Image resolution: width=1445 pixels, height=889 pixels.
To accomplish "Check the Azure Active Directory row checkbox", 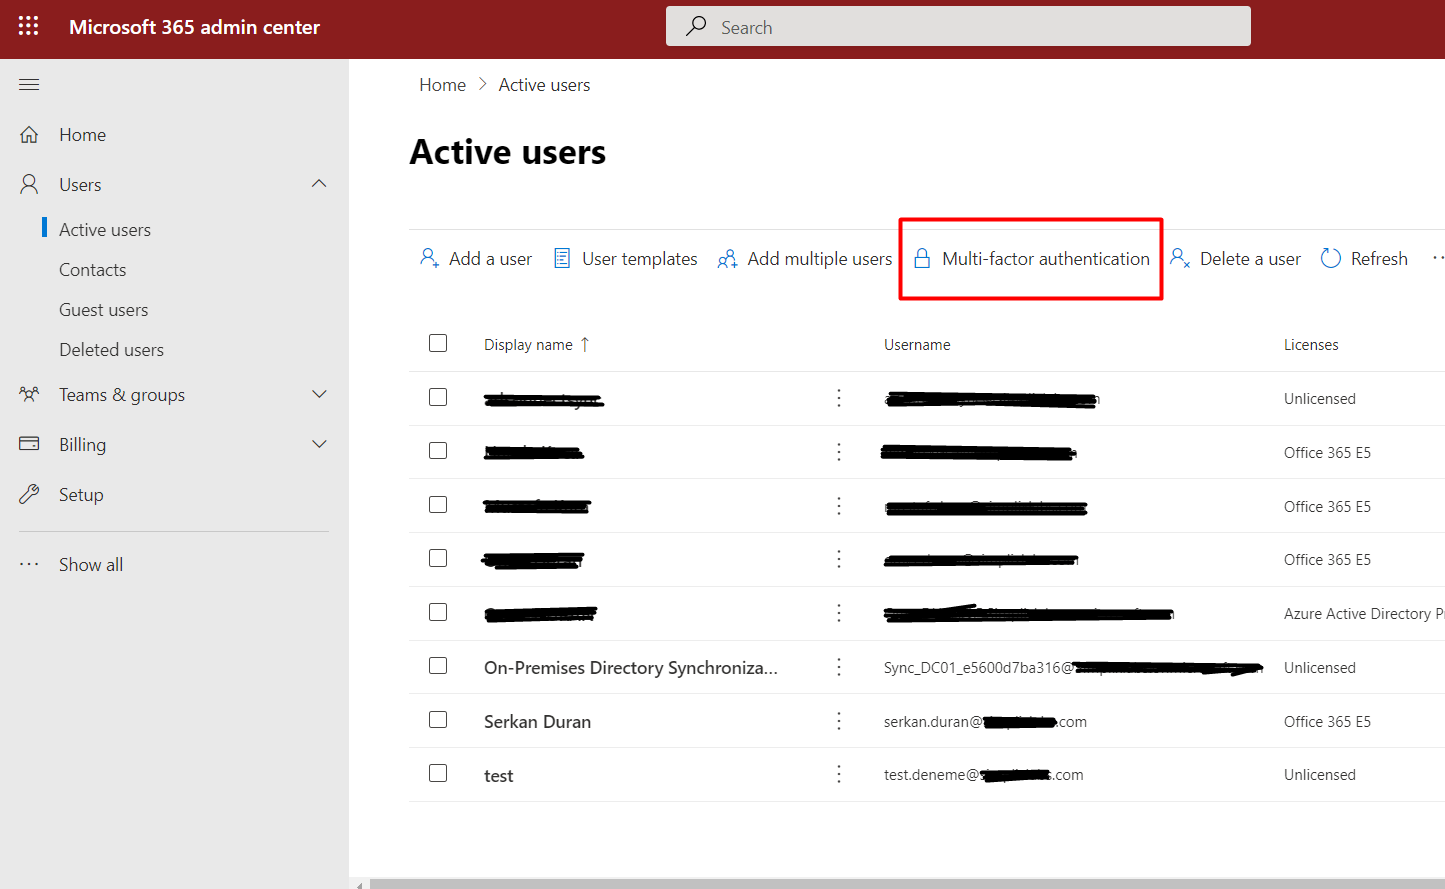I will point(438,611).
